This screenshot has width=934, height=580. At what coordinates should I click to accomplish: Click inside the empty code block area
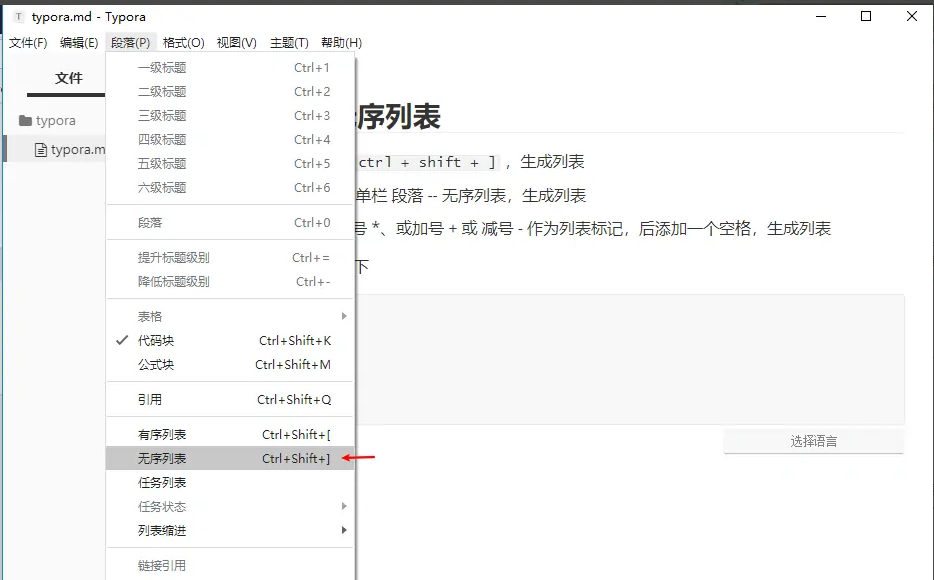pyautogui.click(x=630, y=359)
